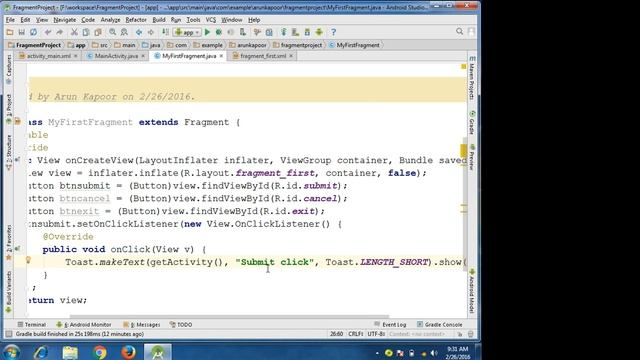Click FragmentProject in the breadcrumb bar

(35, 45)
